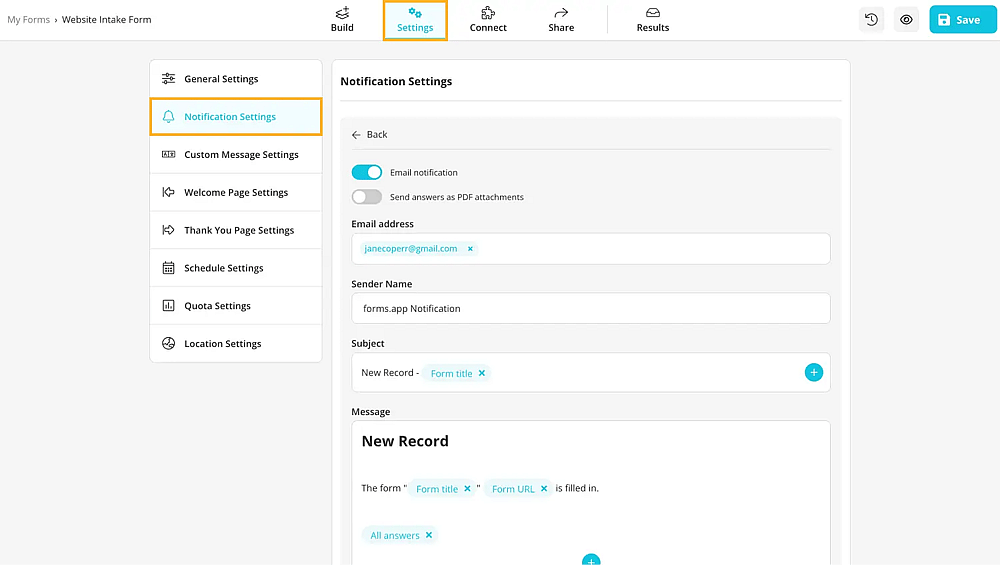Open Thank You Page Settings
The image size is (1000, 565).
[236, 230]
